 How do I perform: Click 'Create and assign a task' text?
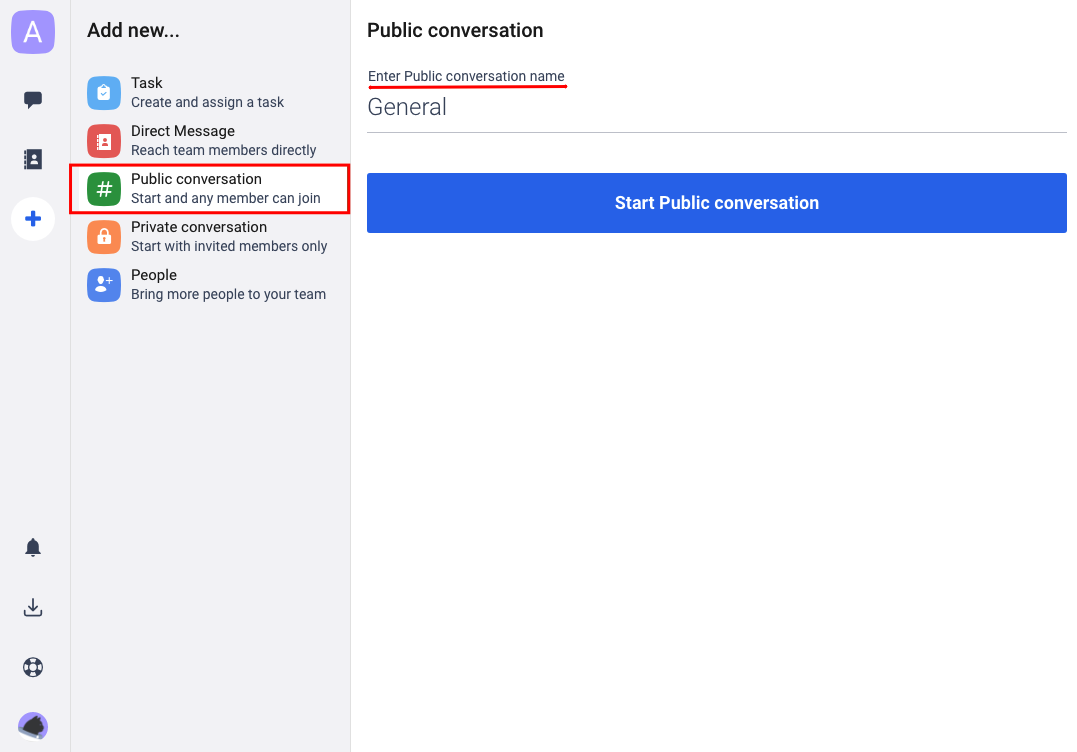(x=207, y=102)
